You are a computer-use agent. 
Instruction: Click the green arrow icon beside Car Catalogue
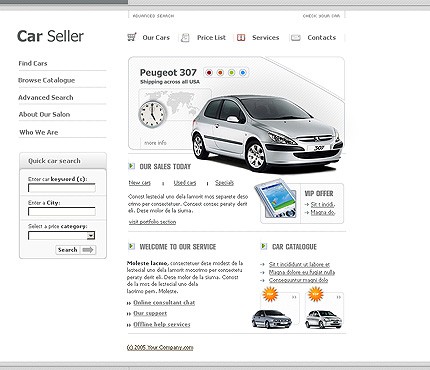pos(264,246)
